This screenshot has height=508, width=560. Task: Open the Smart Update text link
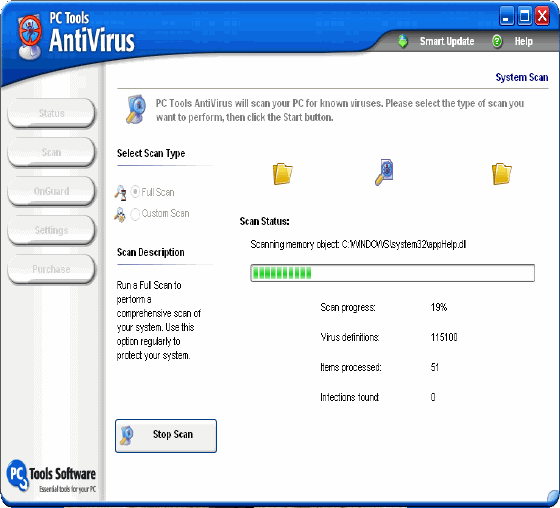[x=447, y=41]
